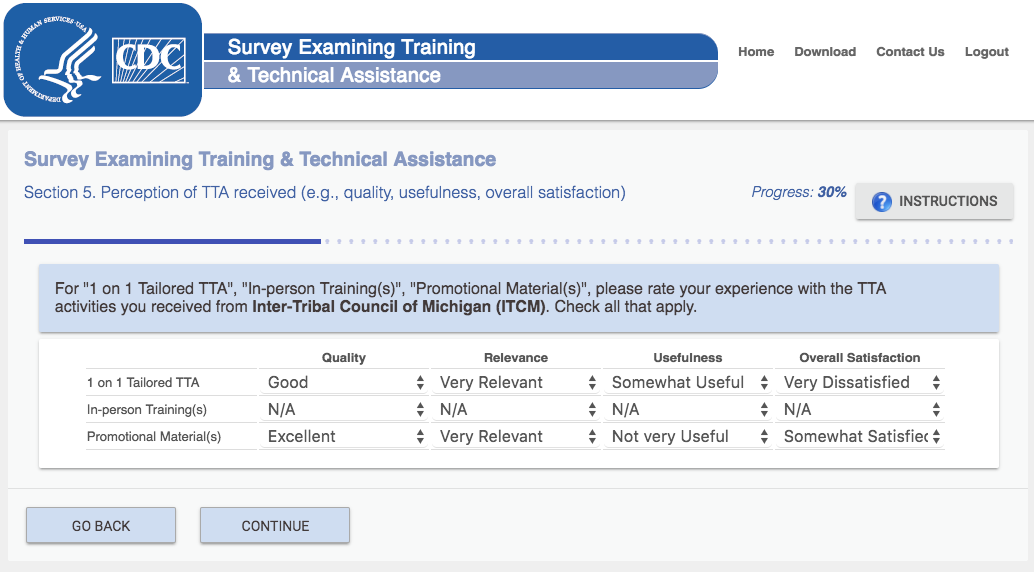Open Quality dropdown for 1 on 1 Tailored TTA
The height and width of the screenshot is (572, 1034).
tap(346, 382)
